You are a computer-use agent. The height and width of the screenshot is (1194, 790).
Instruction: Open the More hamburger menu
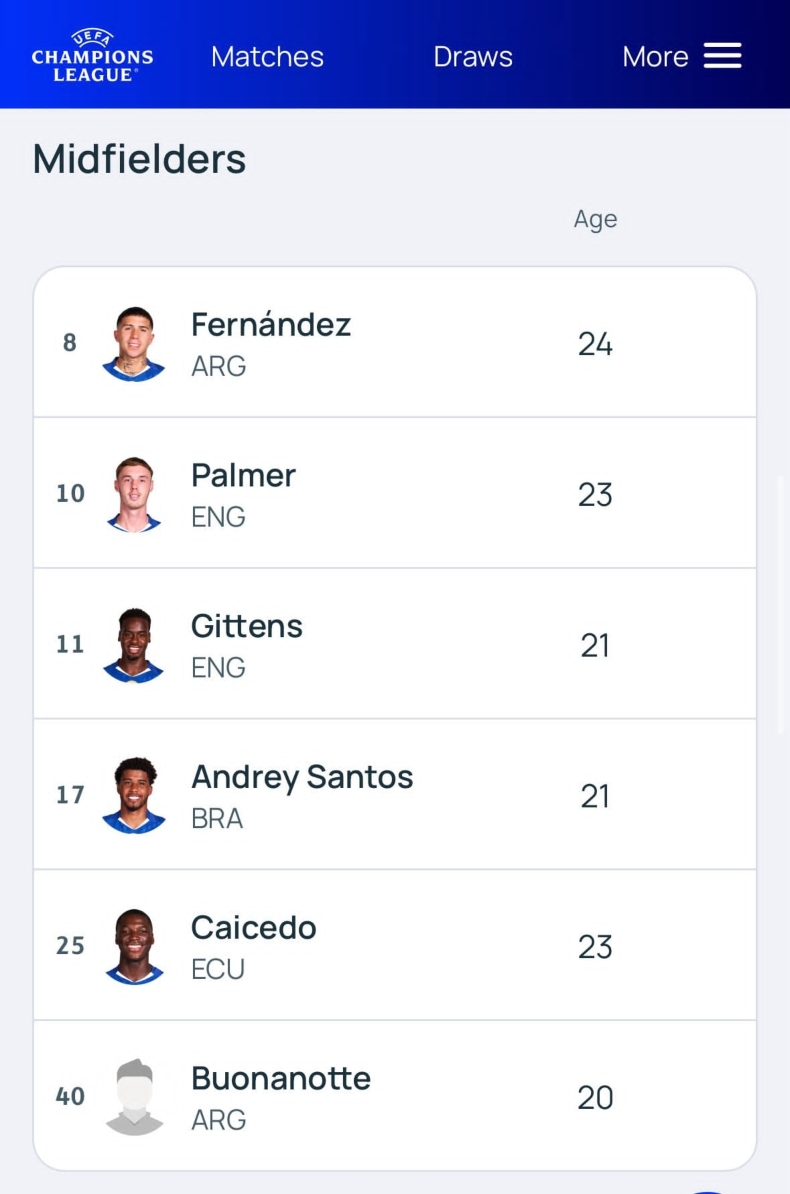722,56
